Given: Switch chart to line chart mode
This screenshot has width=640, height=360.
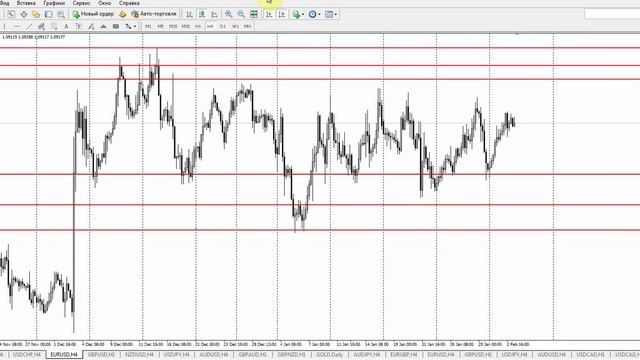Looking at the screenshot, I should point(214,14).
